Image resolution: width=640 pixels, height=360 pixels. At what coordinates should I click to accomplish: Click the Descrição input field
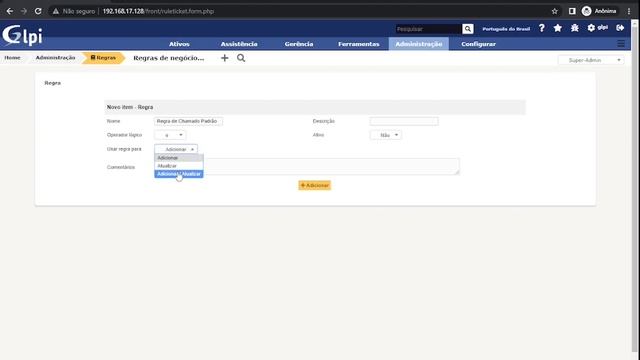point(404,121)
